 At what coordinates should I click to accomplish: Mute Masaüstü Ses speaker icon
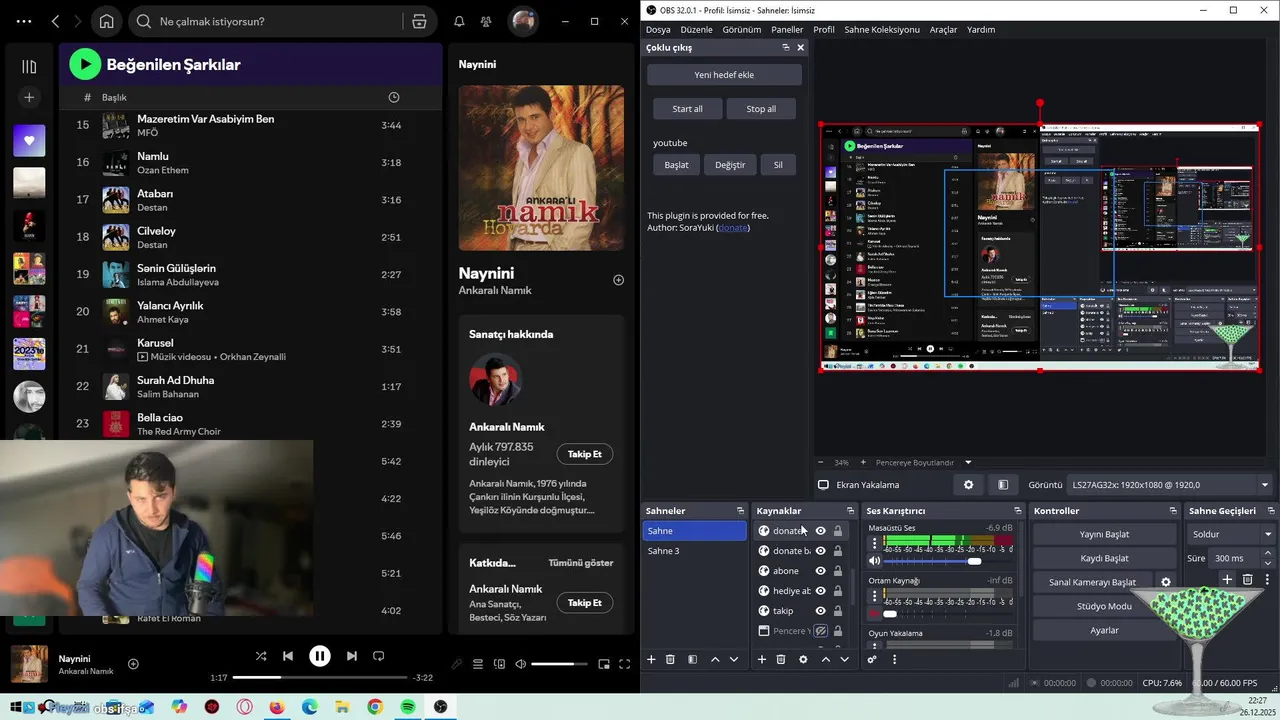[875, 561]
